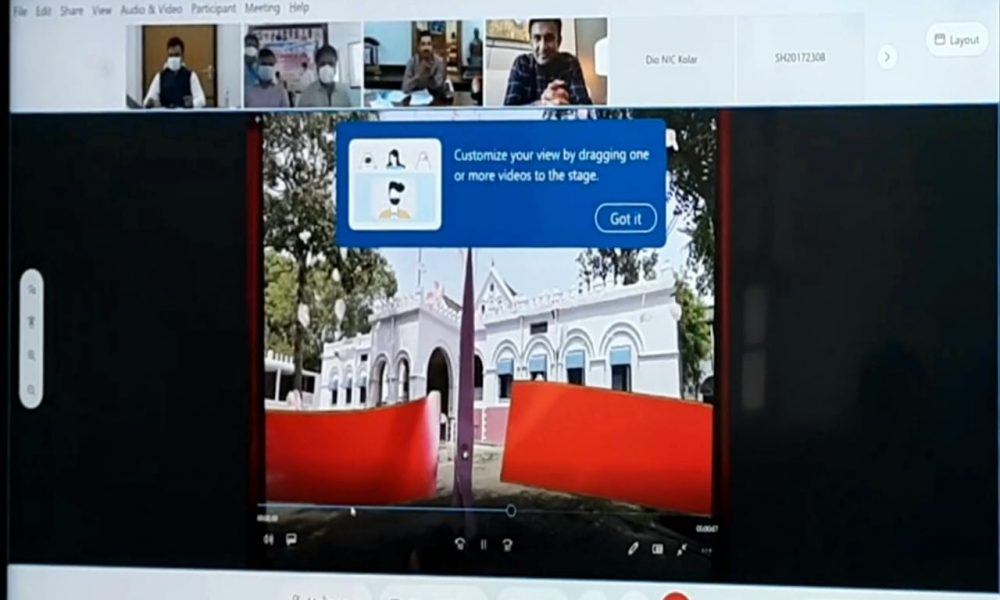Click the bottom magnifier in the left toolbar

[x=31, y=389]
